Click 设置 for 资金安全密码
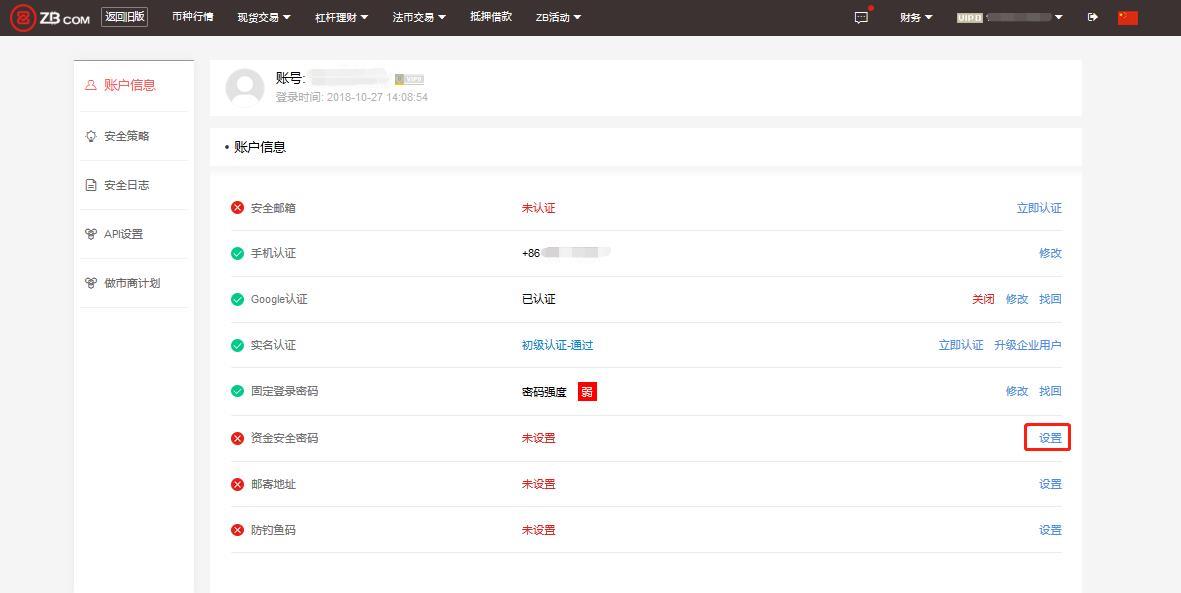 pyautogui.click(x=1049, y=438)
